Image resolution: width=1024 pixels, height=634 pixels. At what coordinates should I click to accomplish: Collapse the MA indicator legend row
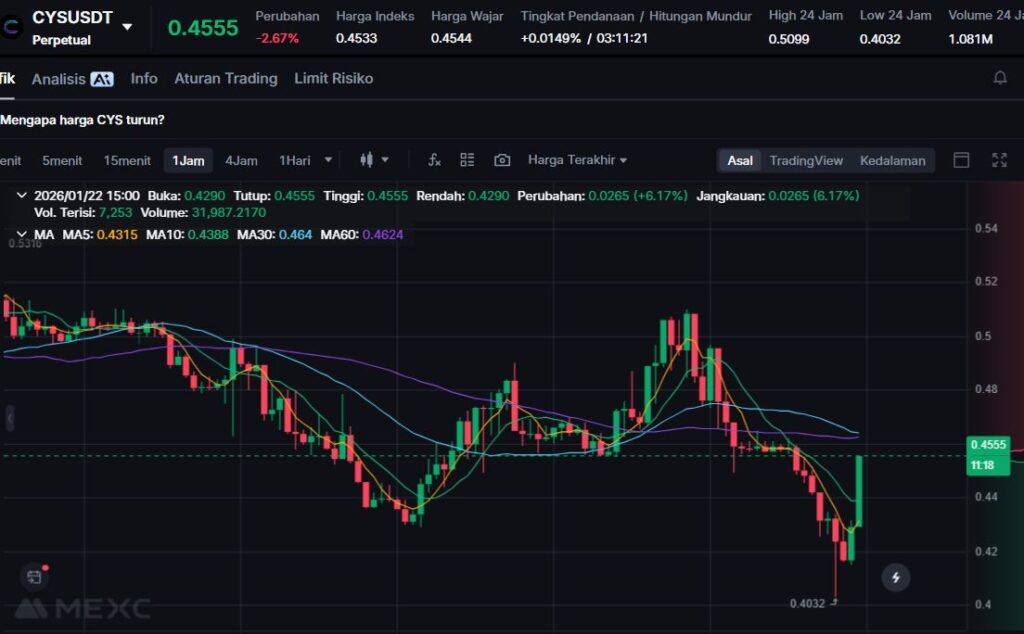[x=22, y=235]
